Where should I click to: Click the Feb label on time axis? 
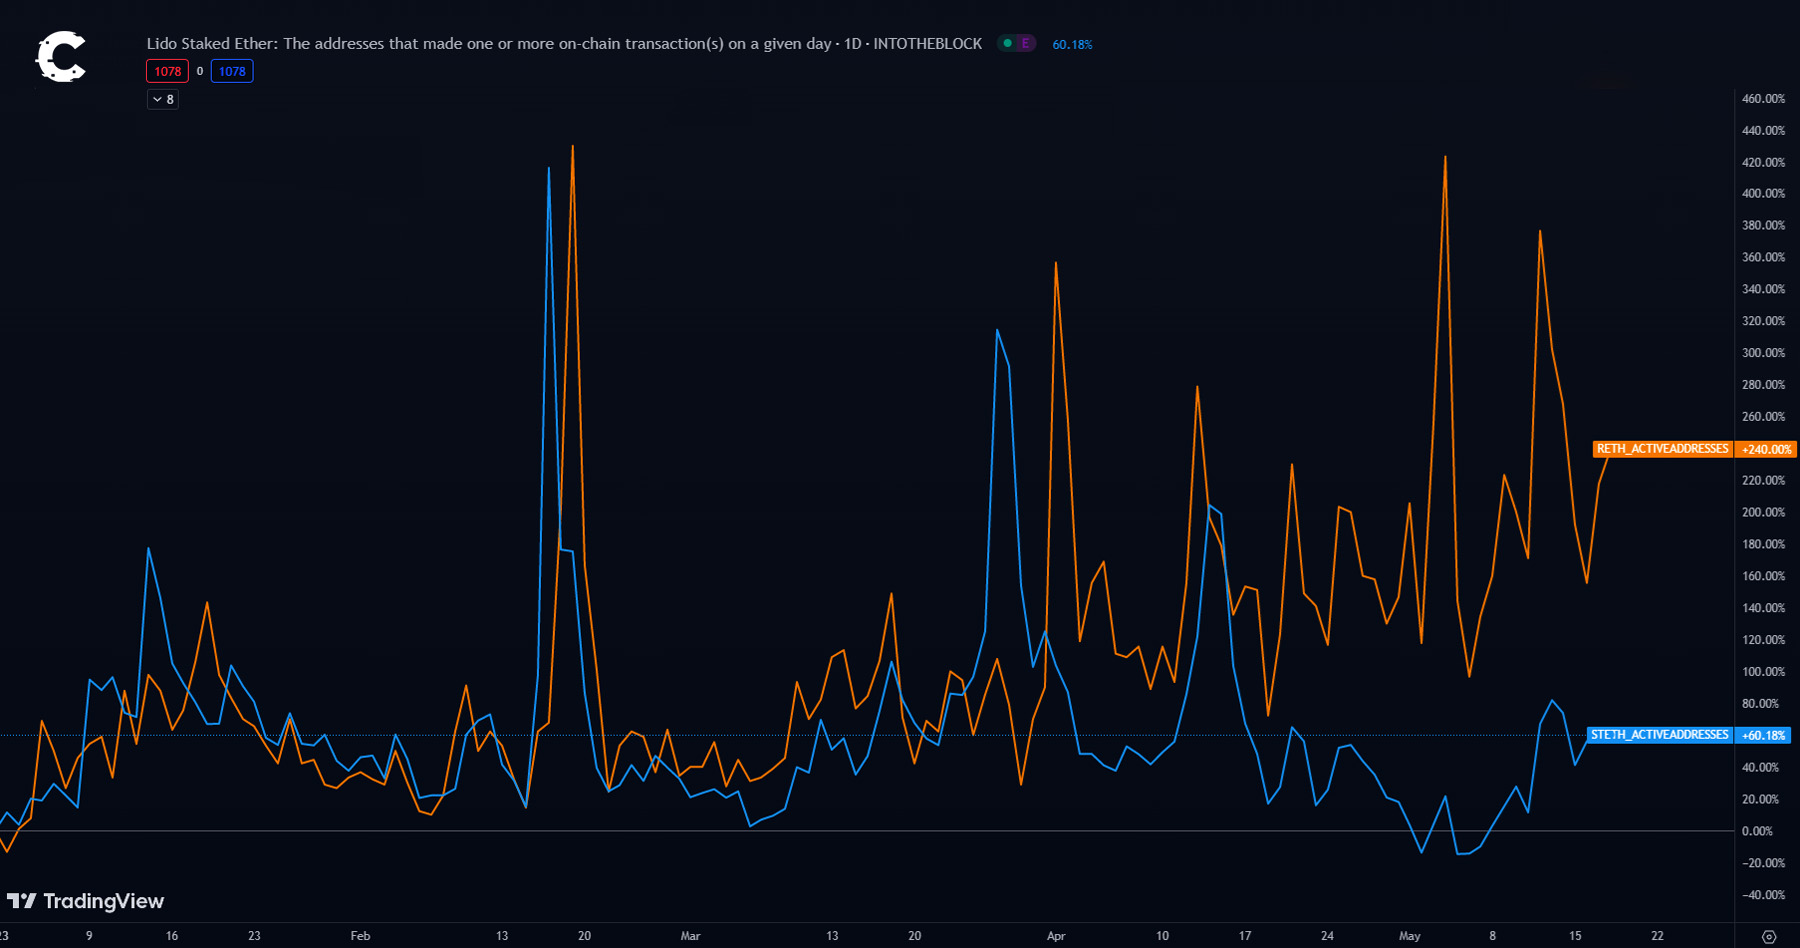pos(360,936)
